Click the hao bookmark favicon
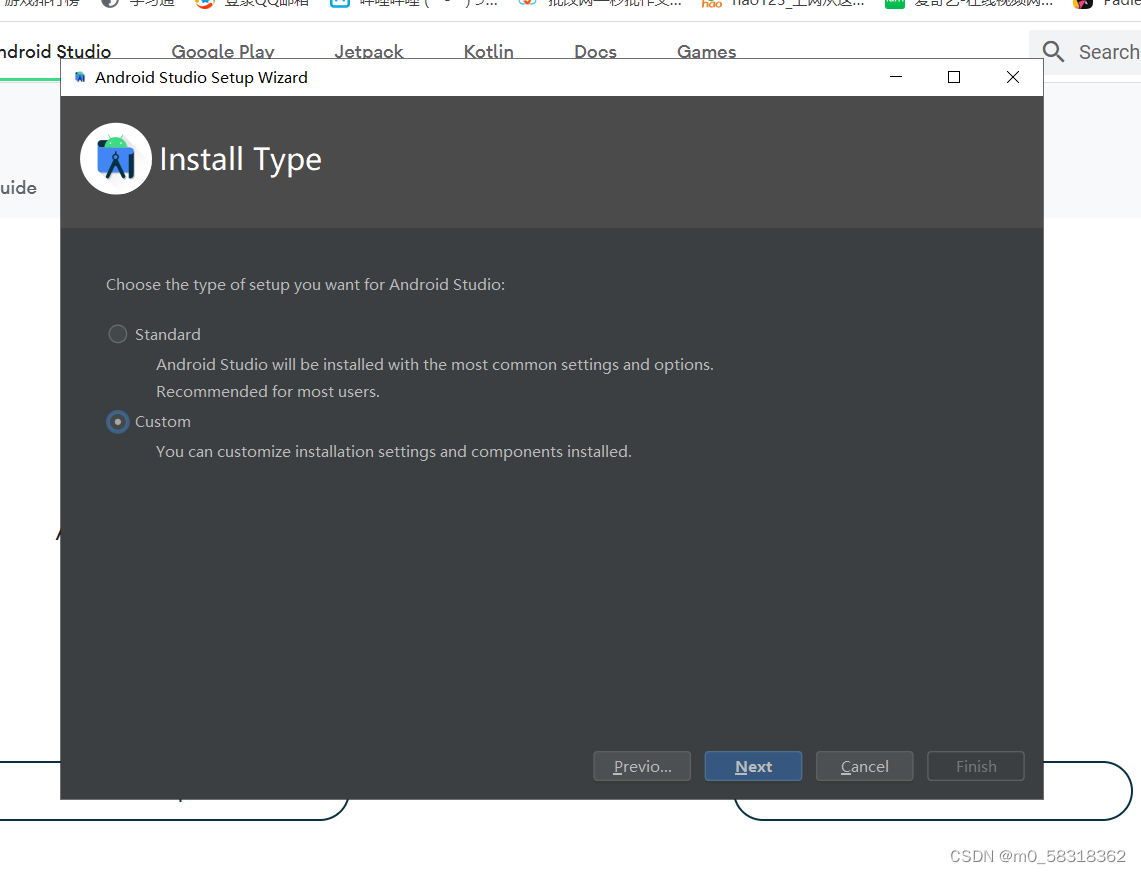Viewport: 1141px width, 874px height. (x=711, y=4)
